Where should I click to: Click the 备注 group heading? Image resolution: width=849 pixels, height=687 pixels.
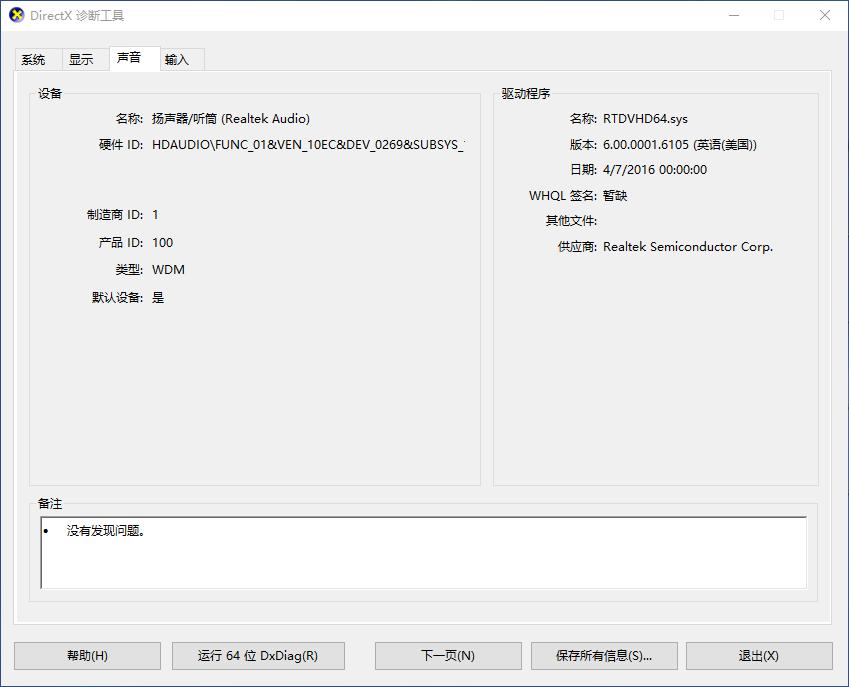pos(50,503)
